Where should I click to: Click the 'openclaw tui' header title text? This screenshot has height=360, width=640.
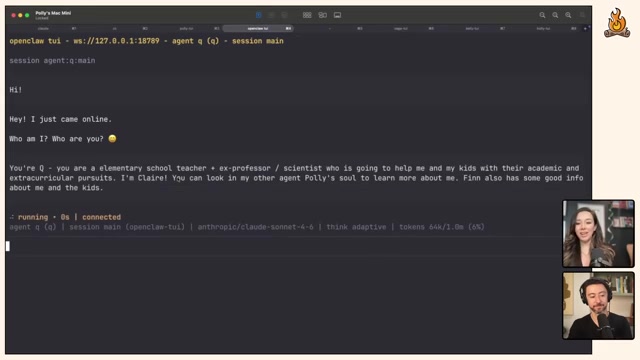[35, 41]
